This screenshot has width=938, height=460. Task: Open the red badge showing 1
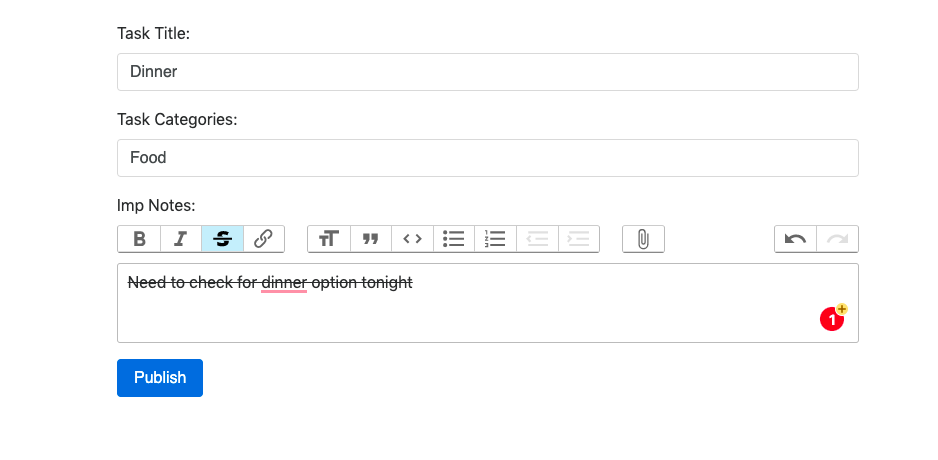point(832,320)
